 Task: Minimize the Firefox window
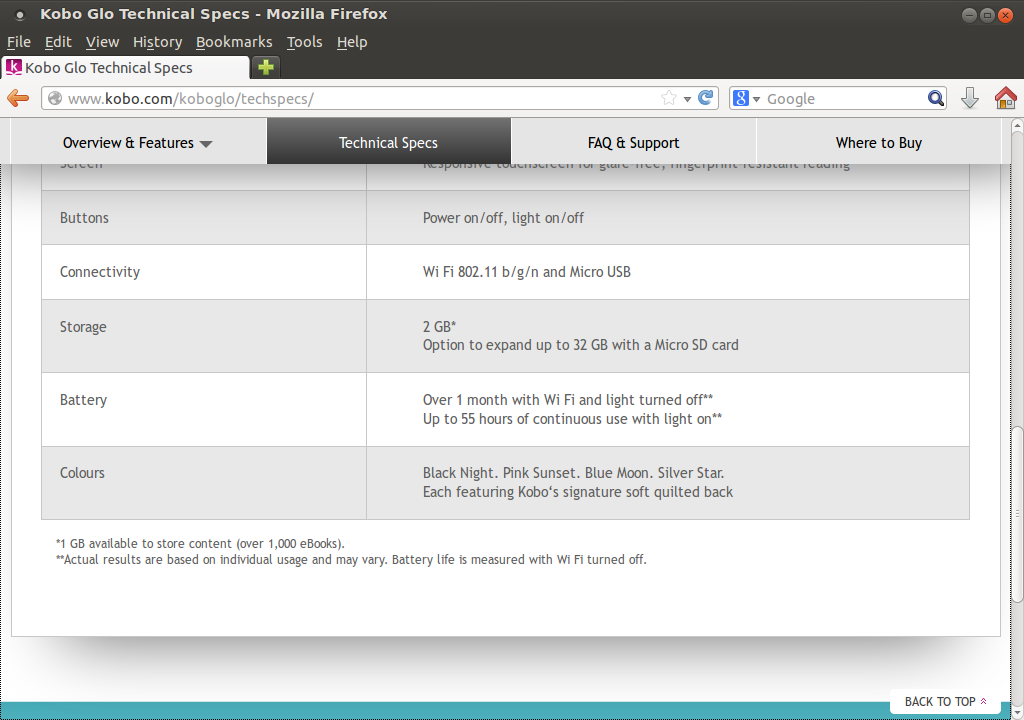(x=970, y=15)
